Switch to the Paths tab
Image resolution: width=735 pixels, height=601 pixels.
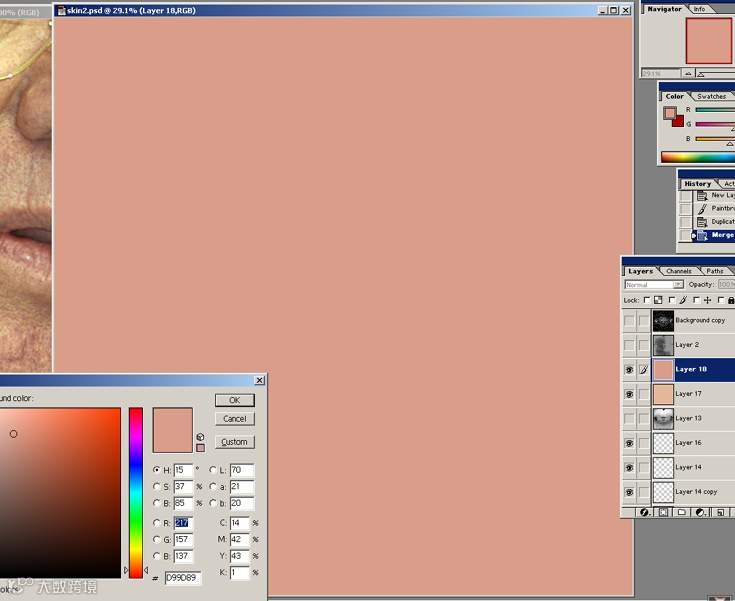[x=714, y=271]
